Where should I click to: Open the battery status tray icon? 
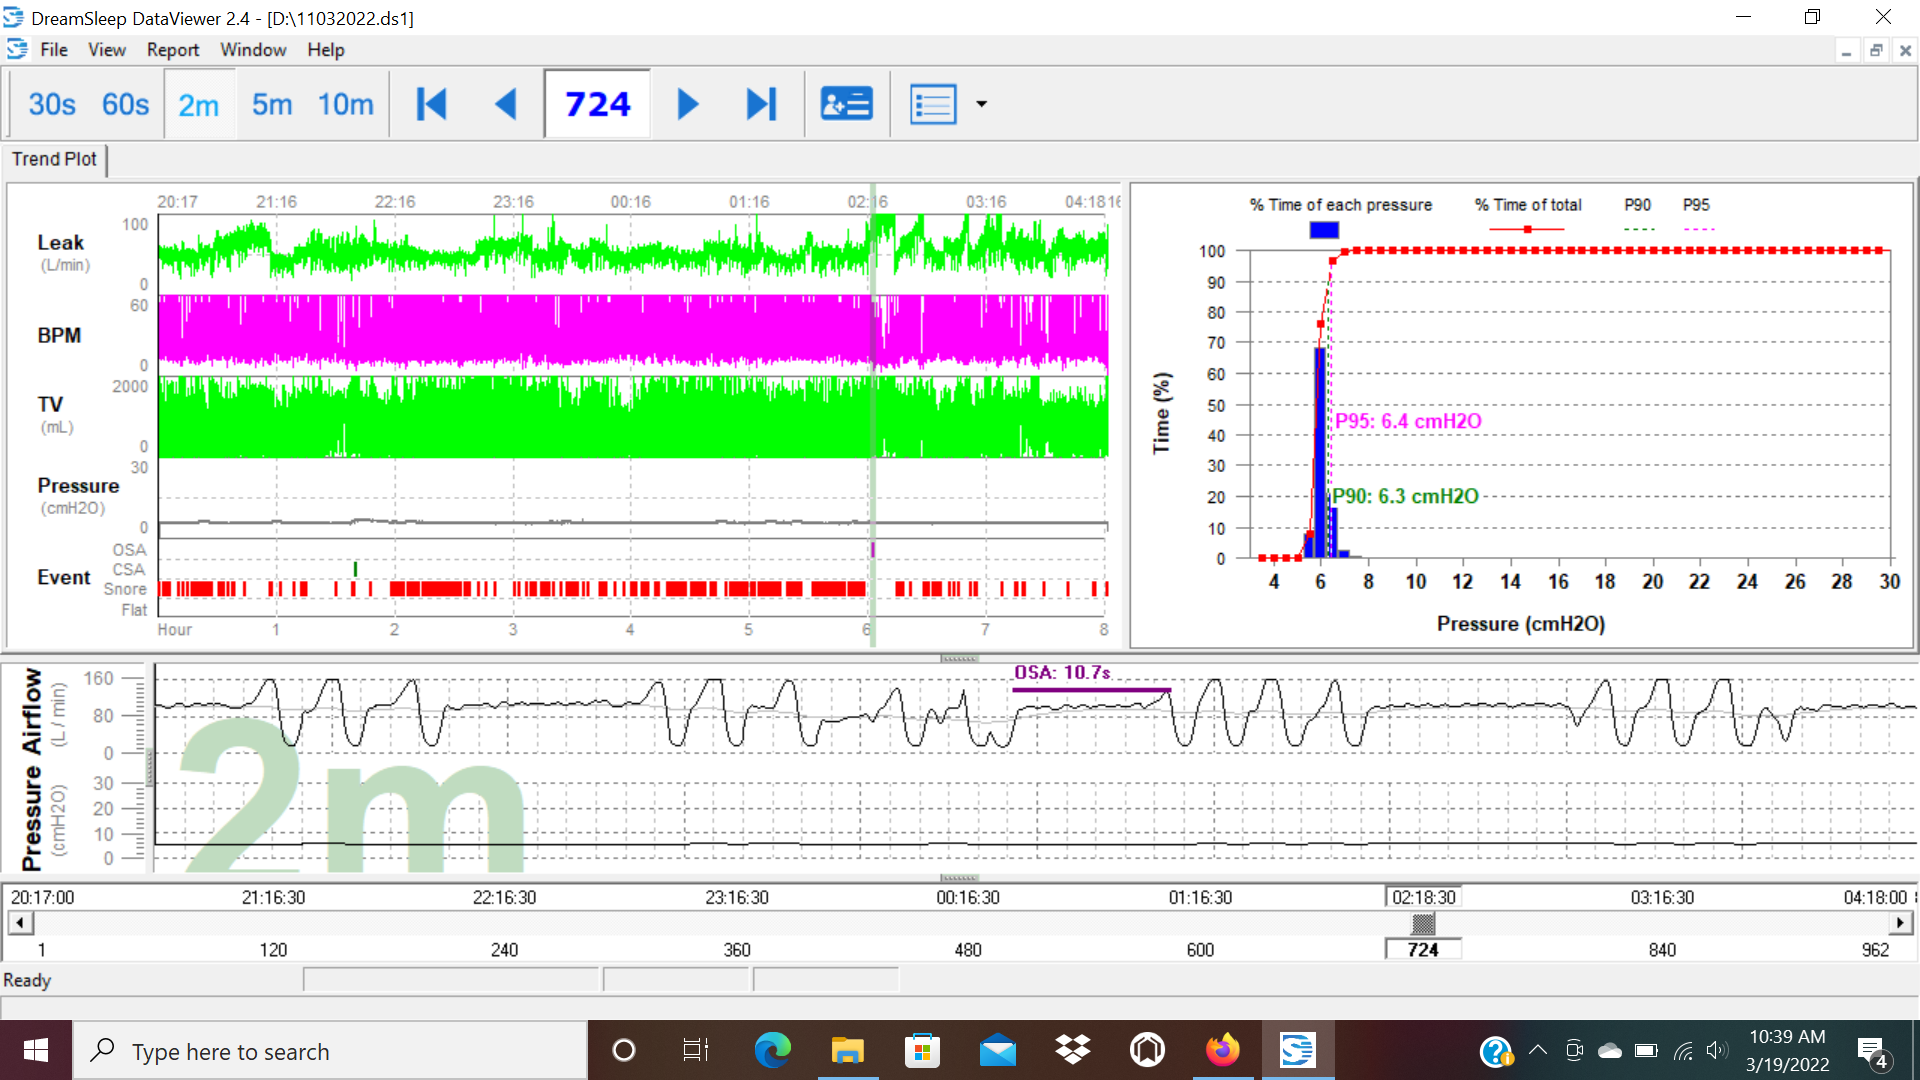1646,1050
